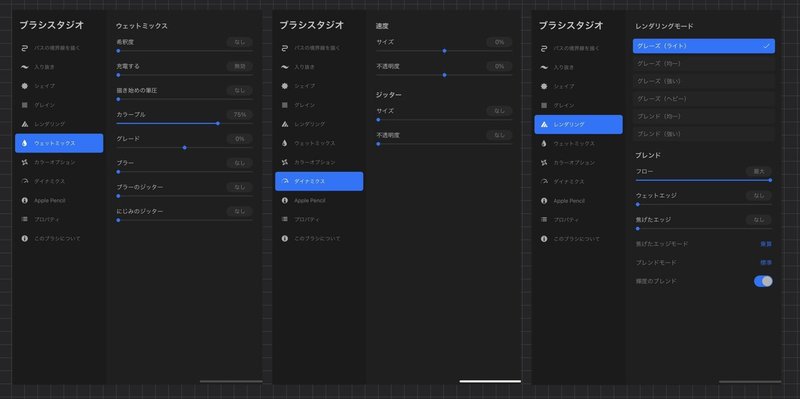Image resolution: width=800 pixels, height=399 pixels.
Task: Click the 速度 不透明度 slider handle
Action: 444,75
